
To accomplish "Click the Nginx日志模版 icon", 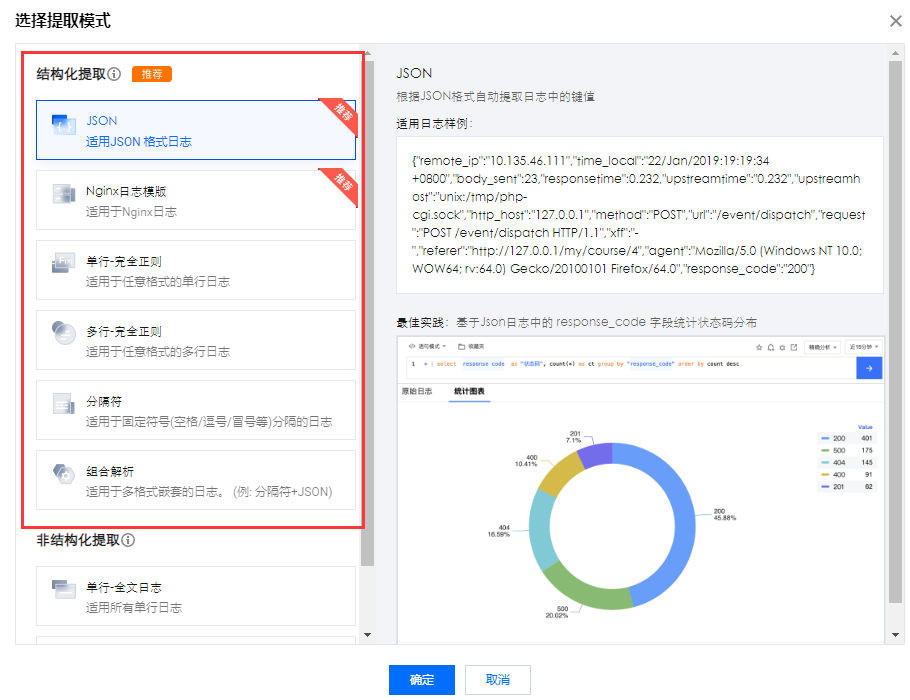I will pyautogui.click(x=62, y=200).
